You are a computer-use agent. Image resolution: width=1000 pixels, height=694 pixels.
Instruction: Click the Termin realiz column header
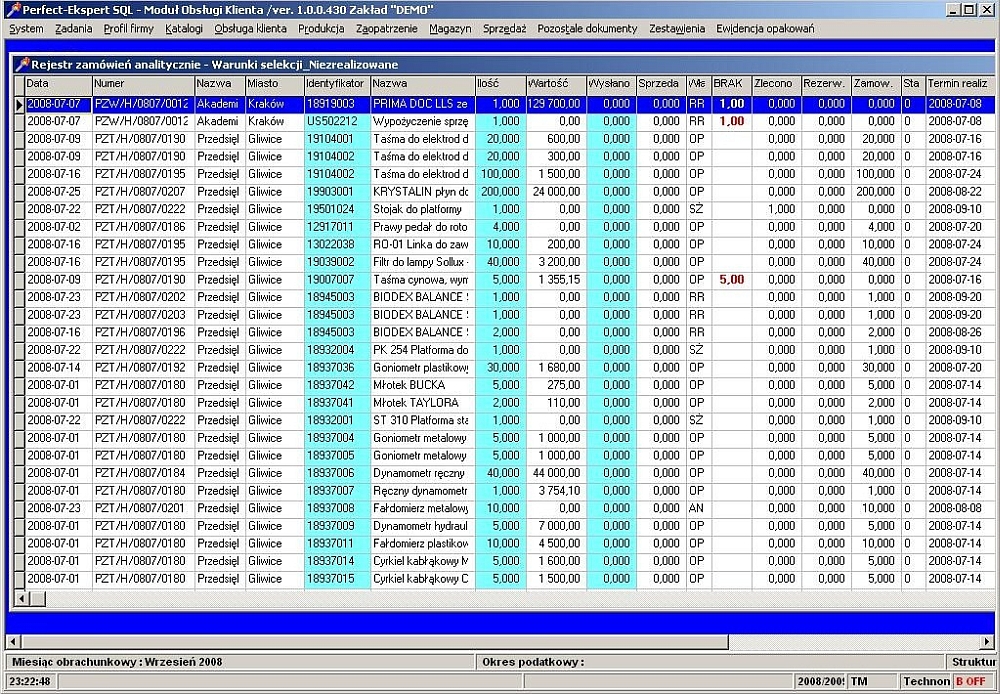pyautogui.click(x=959, y=84)
